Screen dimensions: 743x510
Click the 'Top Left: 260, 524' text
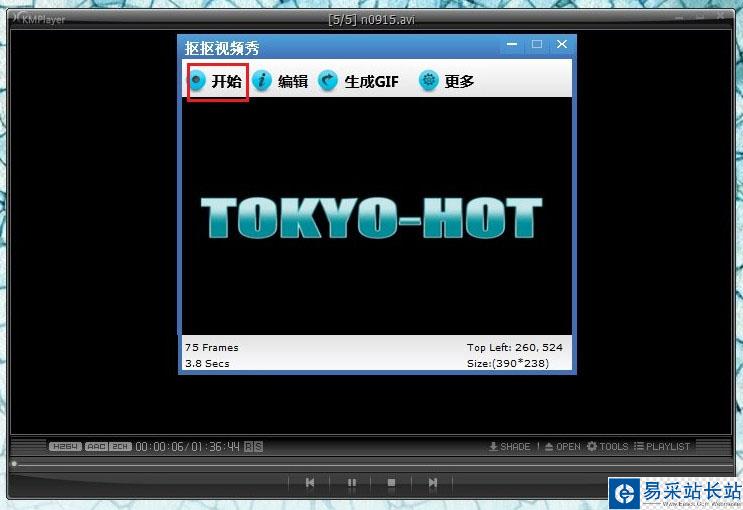tap(515, 347)
